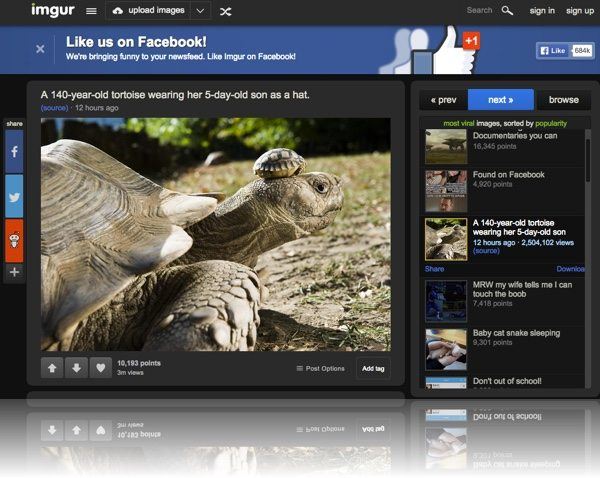Open the source link under the post title
600x478 pixels.
(54, 108)
